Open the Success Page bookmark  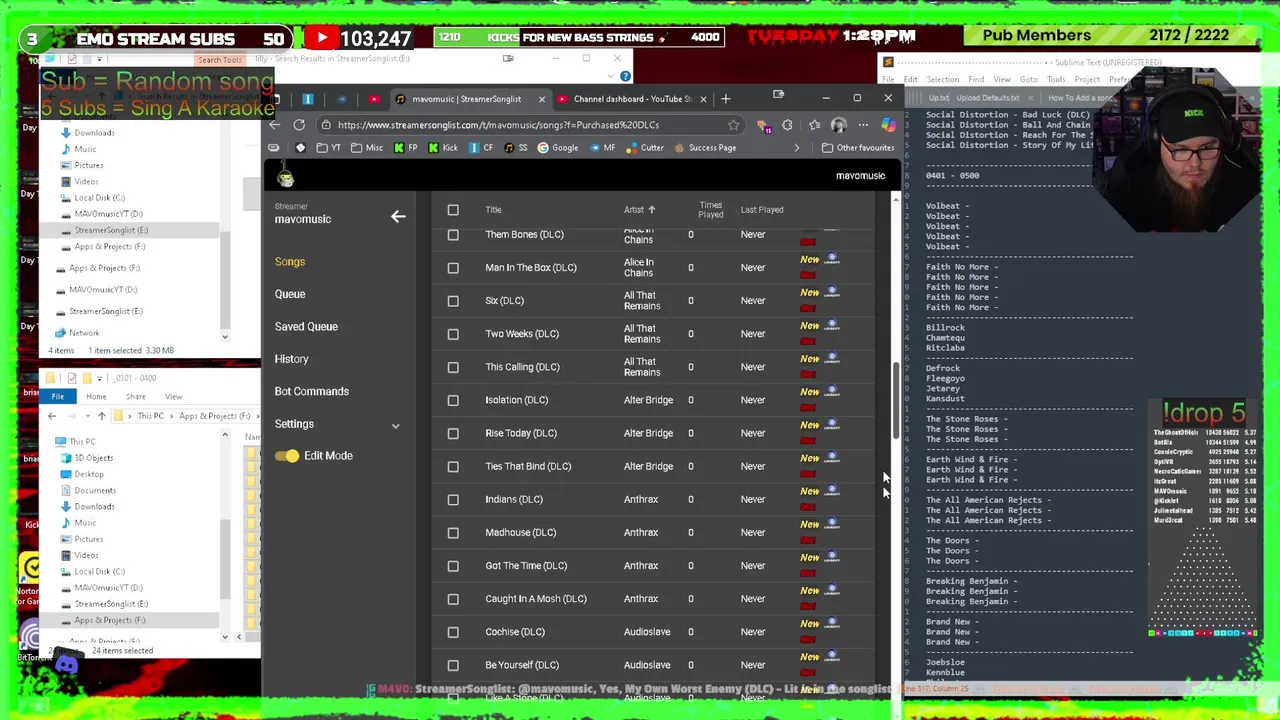(705, 148)
